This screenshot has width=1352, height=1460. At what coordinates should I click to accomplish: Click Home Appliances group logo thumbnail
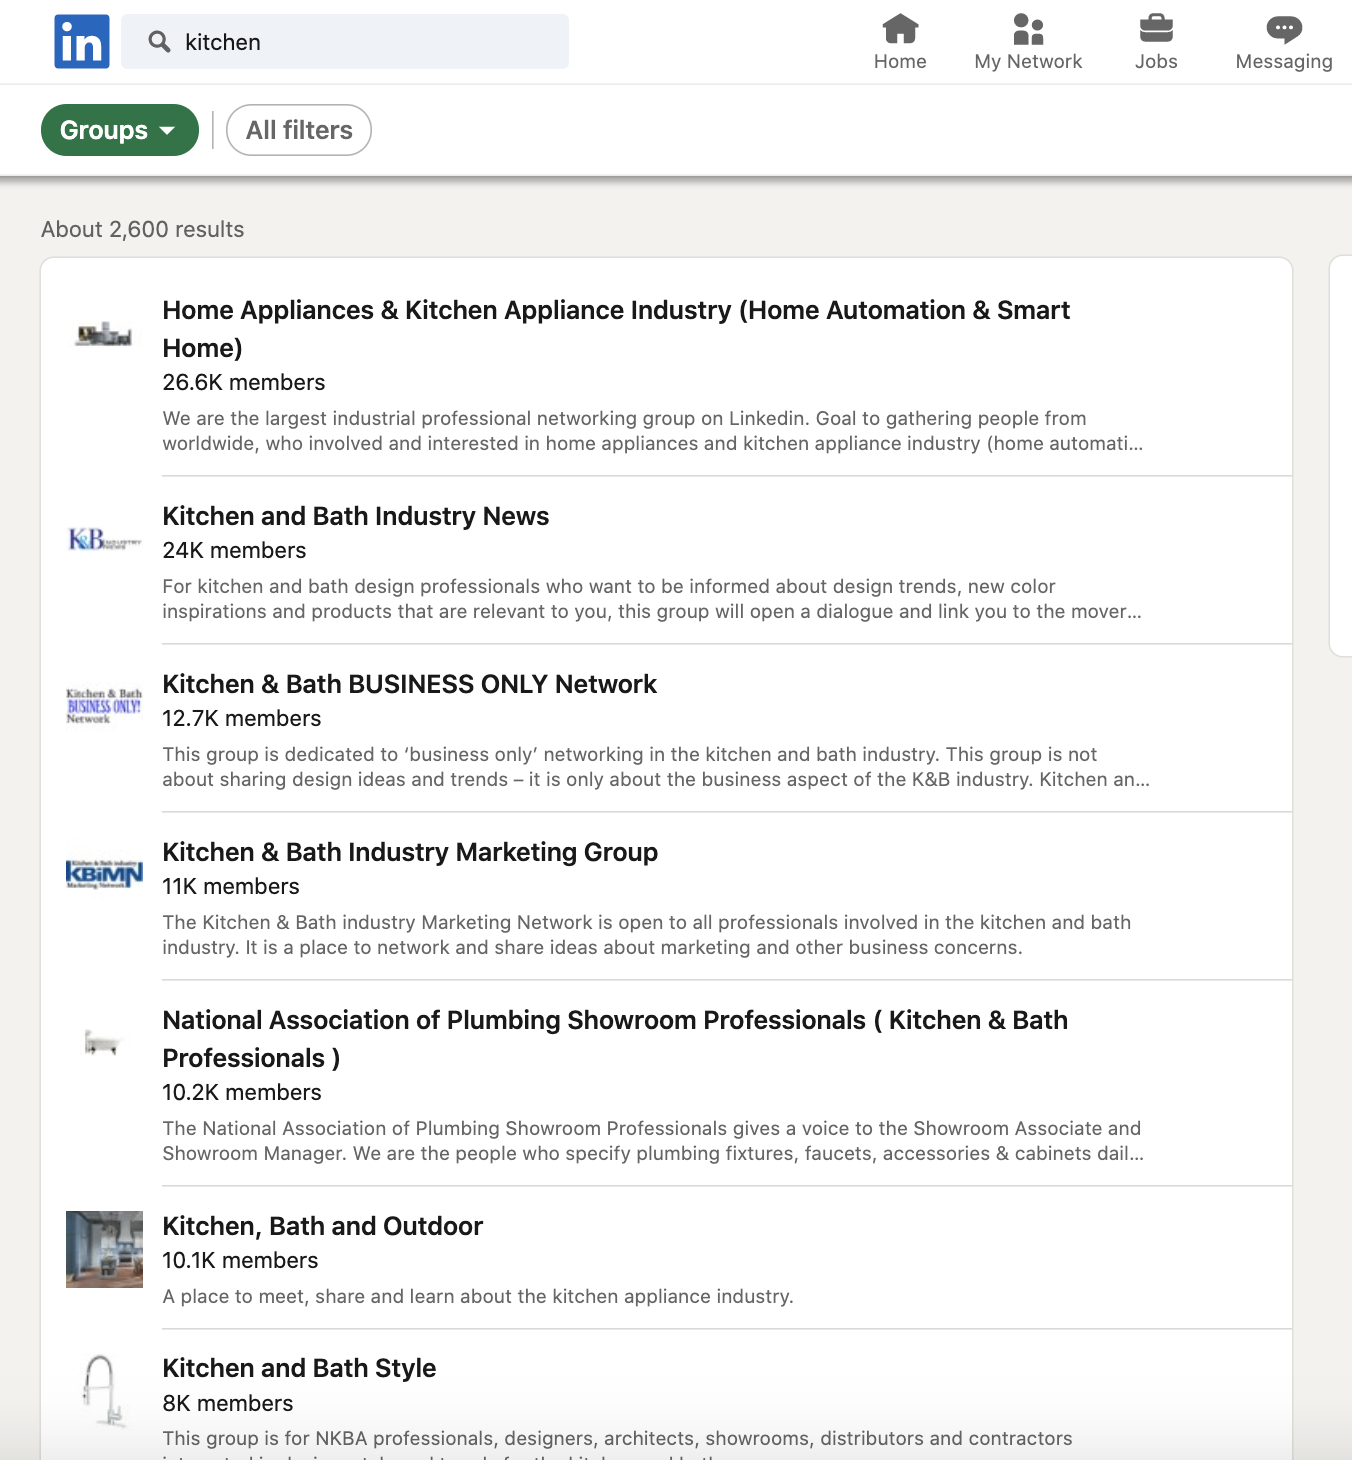pyautogui.click(x=104, y=335)
